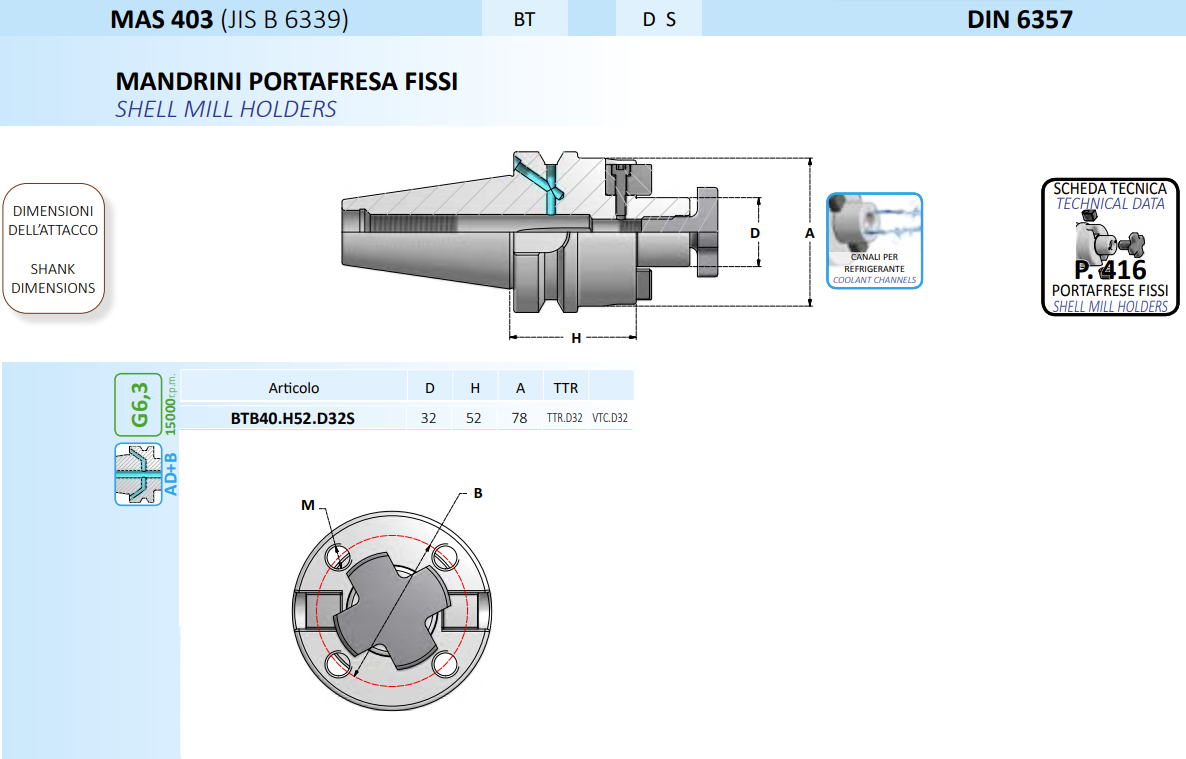Click the Articolo column header

point(293,387)
